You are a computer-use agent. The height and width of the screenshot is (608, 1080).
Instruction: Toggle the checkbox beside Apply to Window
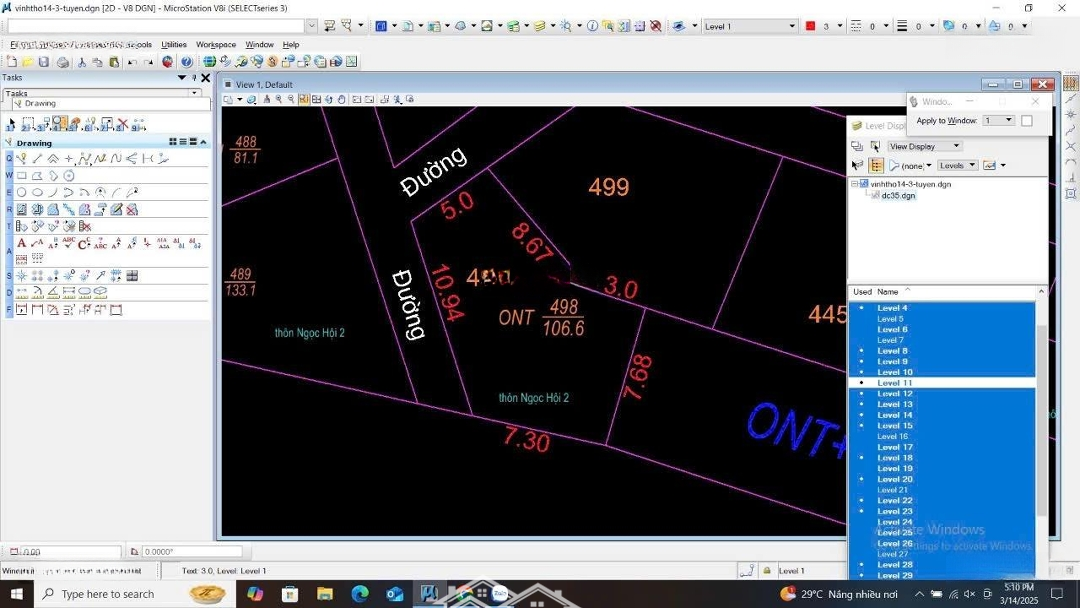(1026, 121)
